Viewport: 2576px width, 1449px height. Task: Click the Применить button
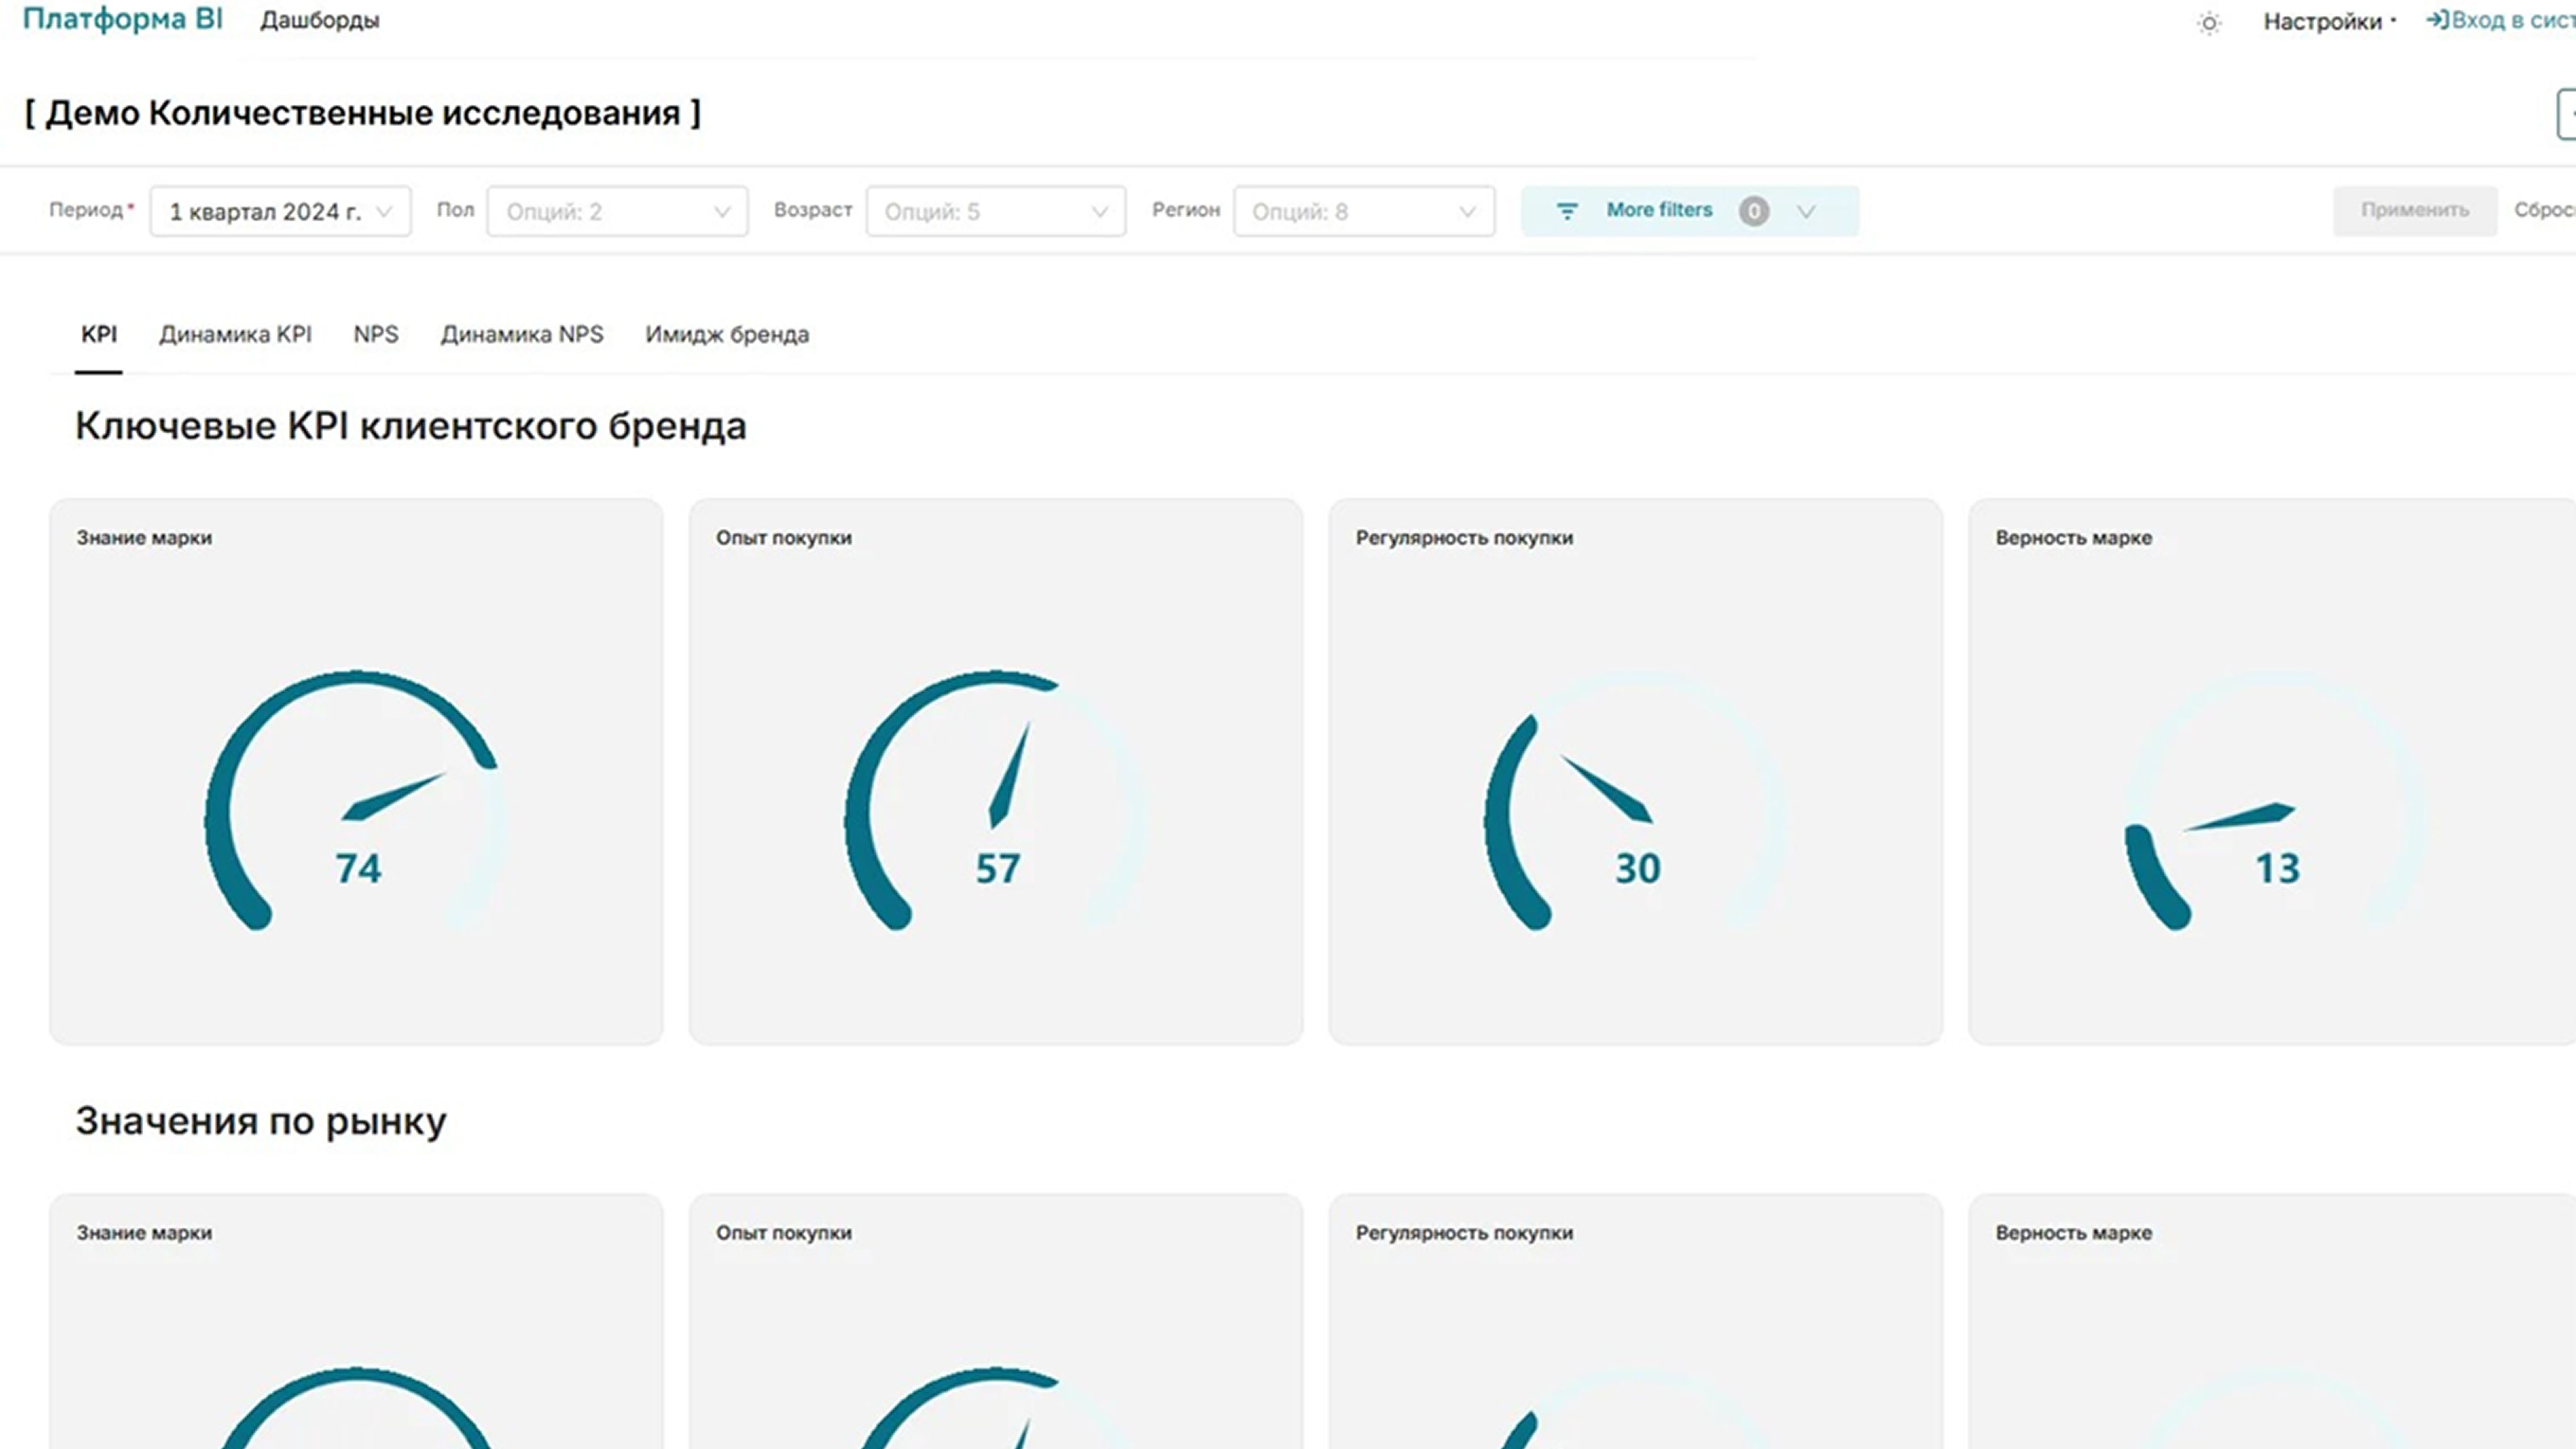(2415, 210)
